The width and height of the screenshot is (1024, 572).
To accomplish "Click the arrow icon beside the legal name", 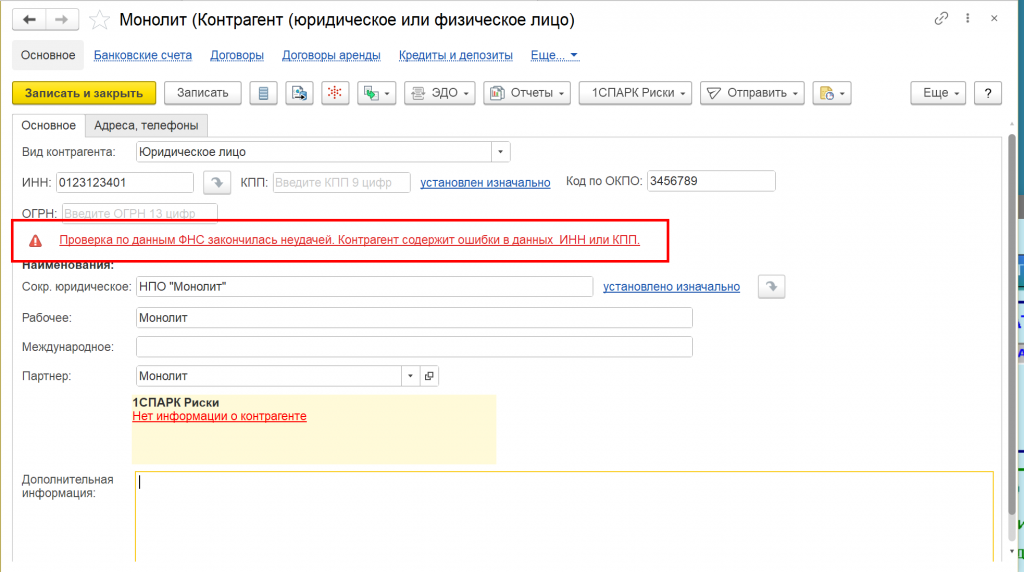I will pyautogui.click(x=771, y=287).
